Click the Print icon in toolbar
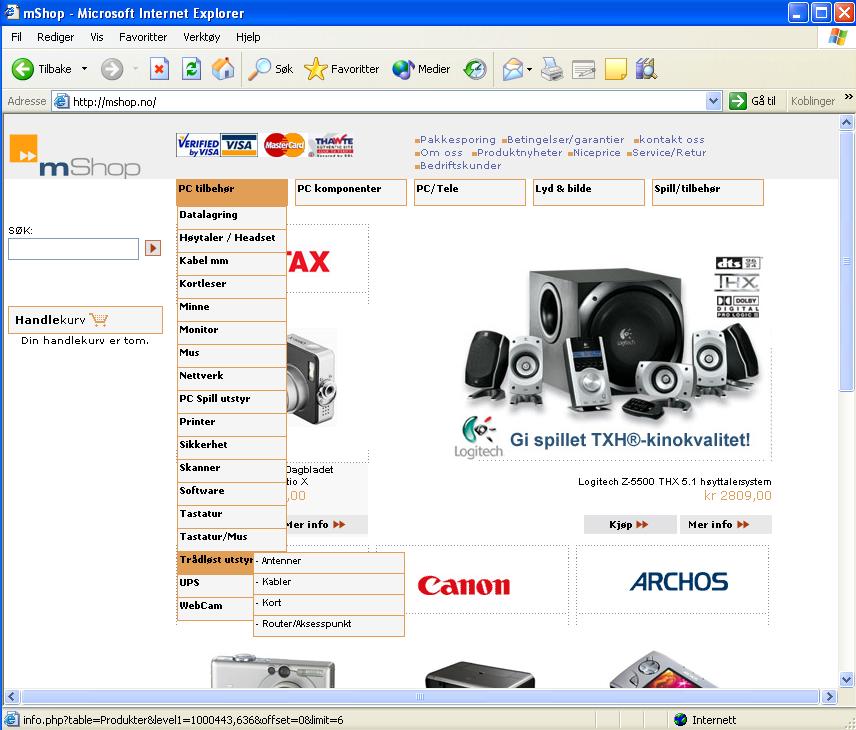The height and width of the screenshot is (730, 856). (552, 69)
